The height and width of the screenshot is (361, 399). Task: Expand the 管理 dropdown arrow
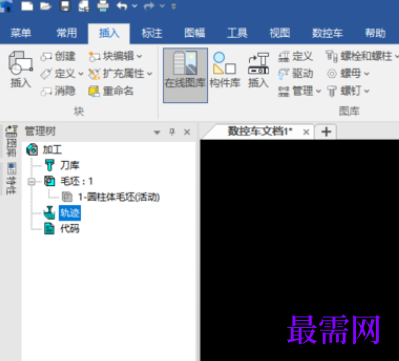(318, 91)
